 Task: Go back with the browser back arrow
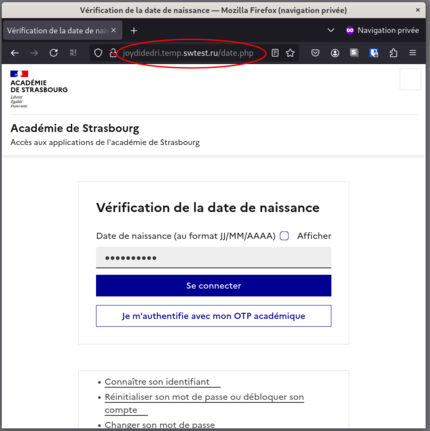15,53
